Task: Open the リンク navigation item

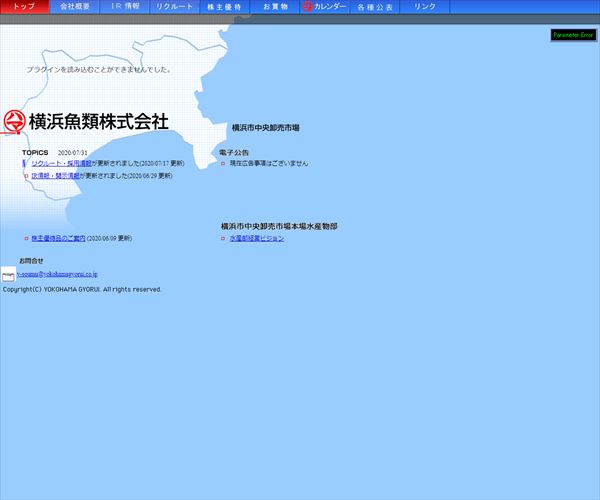Action: [425, 7]
